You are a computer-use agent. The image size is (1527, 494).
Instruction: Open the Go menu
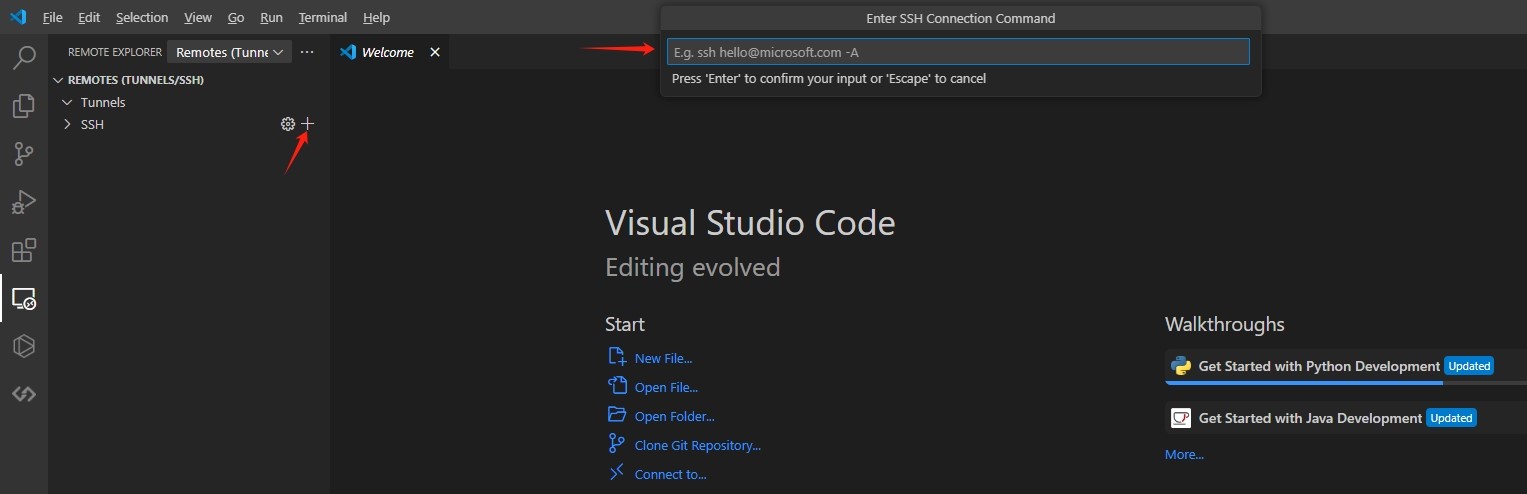pos(236,17)
